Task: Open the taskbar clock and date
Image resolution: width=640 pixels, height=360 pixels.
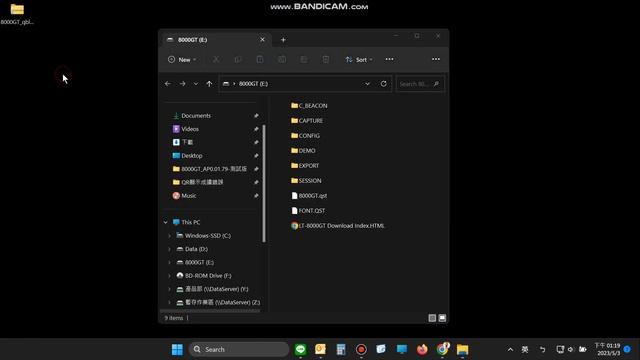Action: click(x=607, y=349)
